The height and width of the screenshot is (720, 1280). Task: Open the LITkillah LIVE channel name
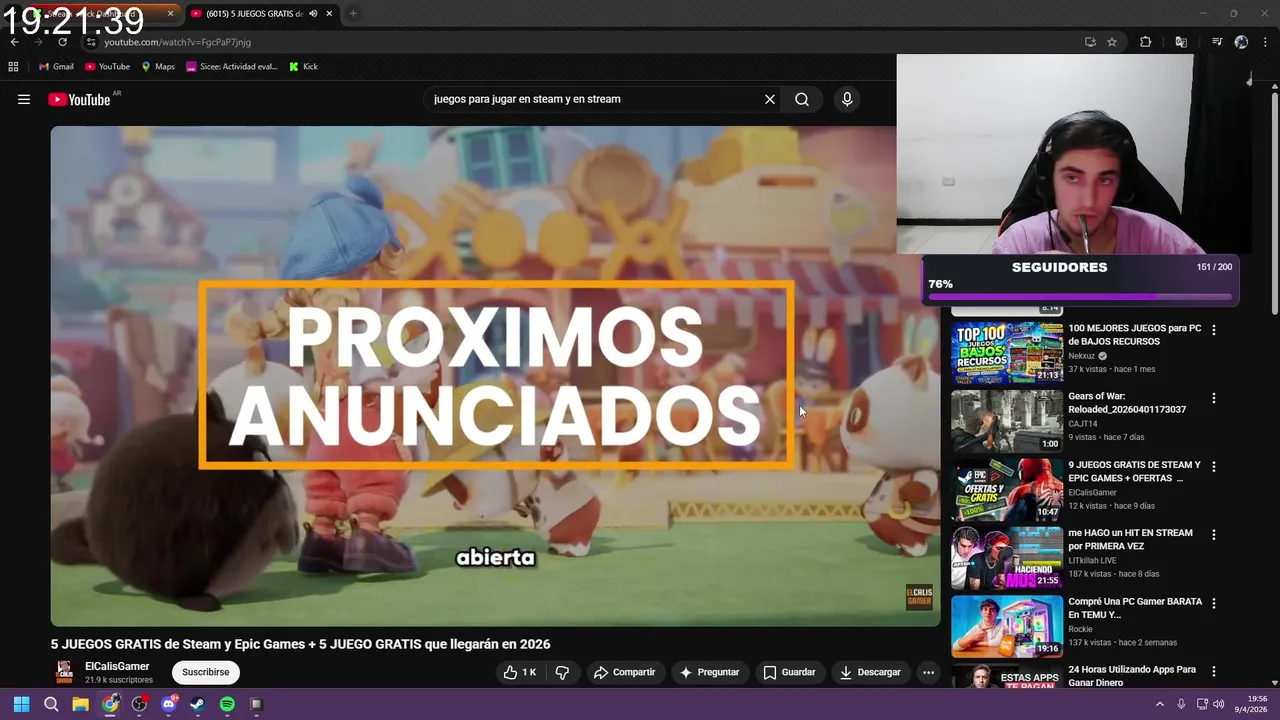(x=1092, y=561)
